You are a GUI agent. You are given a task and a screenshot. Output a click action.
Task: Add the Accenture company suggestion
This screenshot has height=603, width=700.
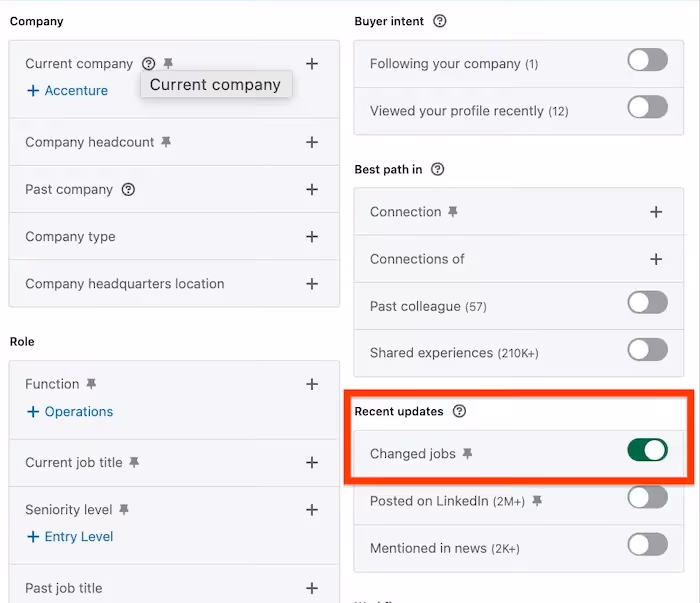click(67, 91)
